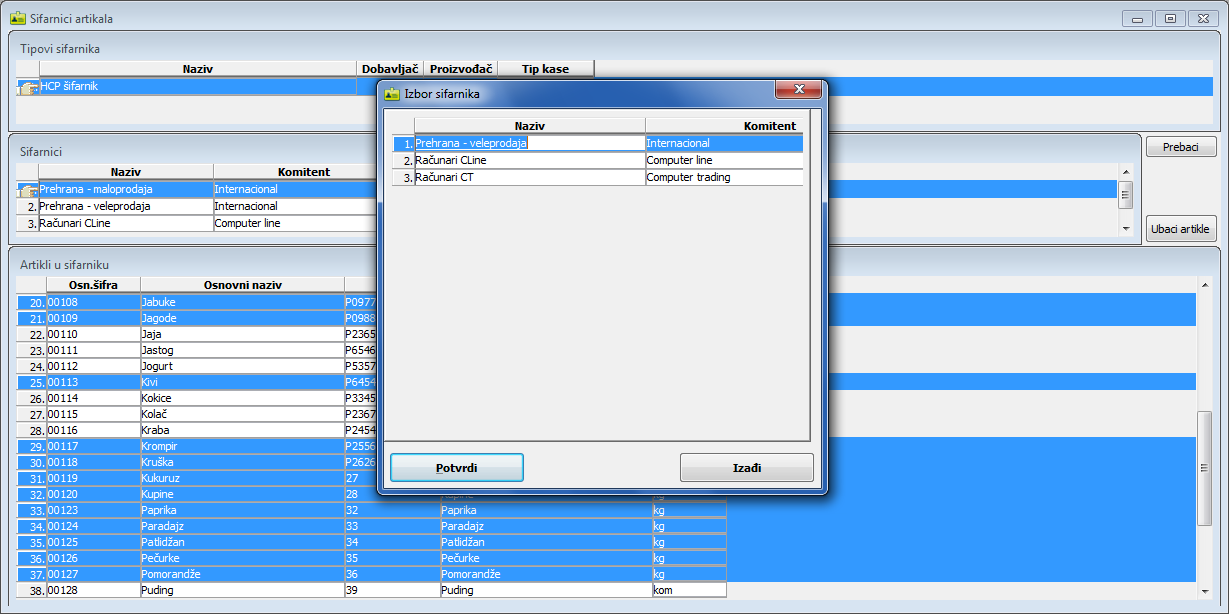Click the Osnovni naziv column header

click(x=242, y=285)
